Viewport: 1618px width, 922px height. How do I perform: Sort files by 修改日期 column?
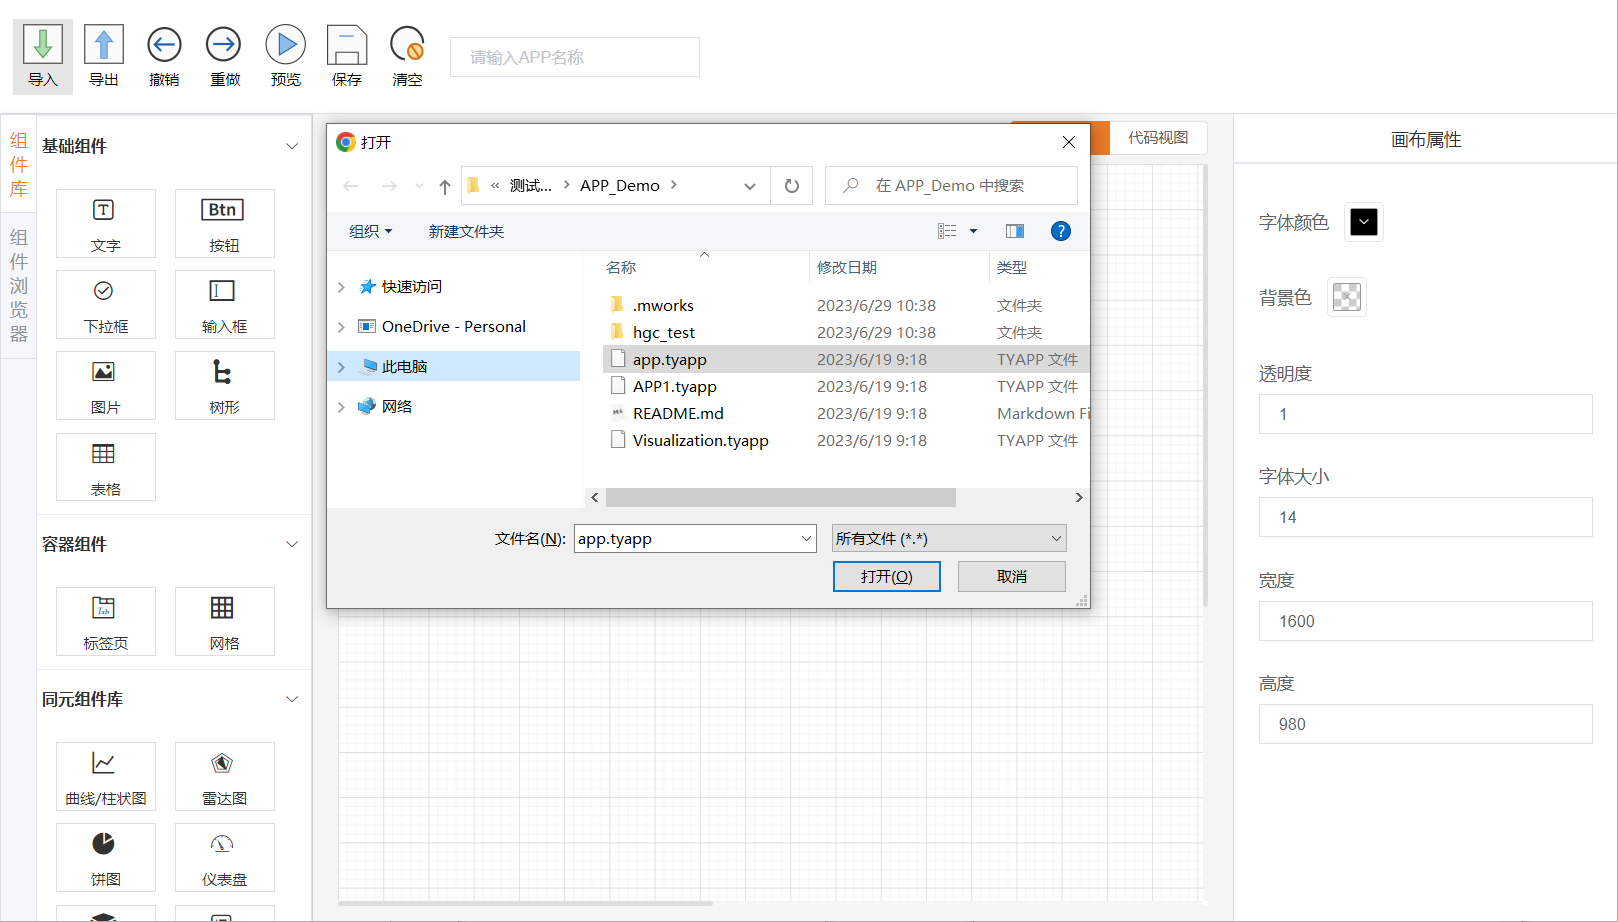pos(847,267)
